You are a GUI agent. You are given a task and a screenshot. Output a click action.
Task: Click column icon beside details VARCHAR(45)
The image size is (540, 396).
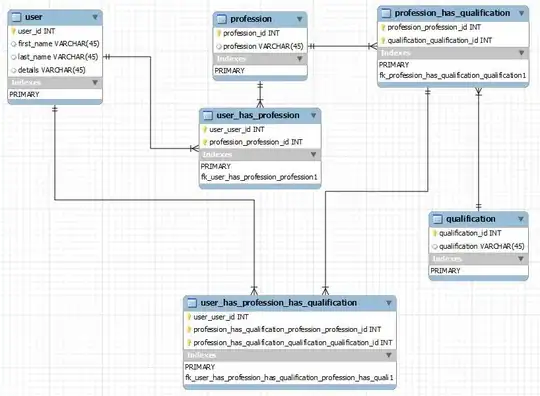14,70
